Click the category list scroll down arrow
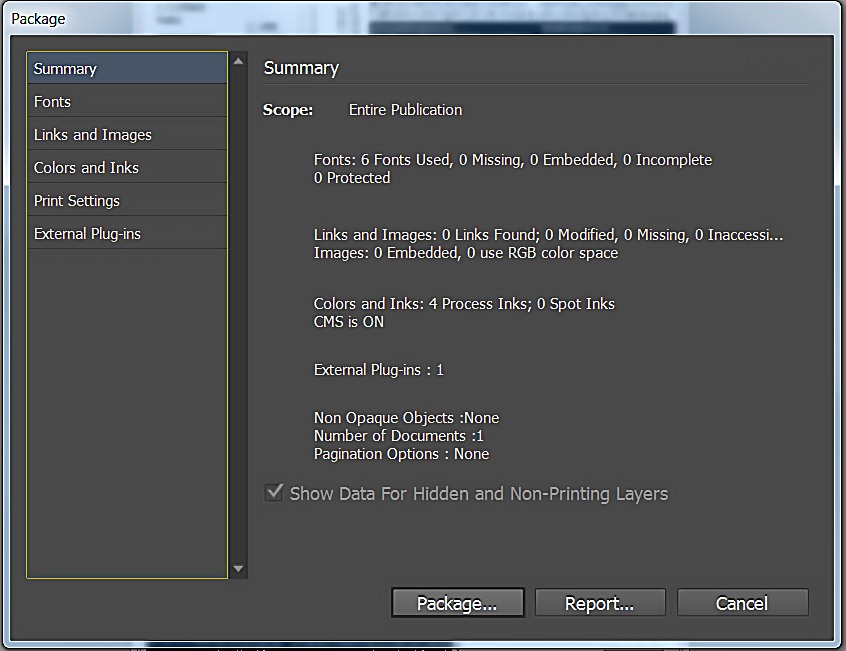Screen dimensions: 846x651 pos(238,568)
